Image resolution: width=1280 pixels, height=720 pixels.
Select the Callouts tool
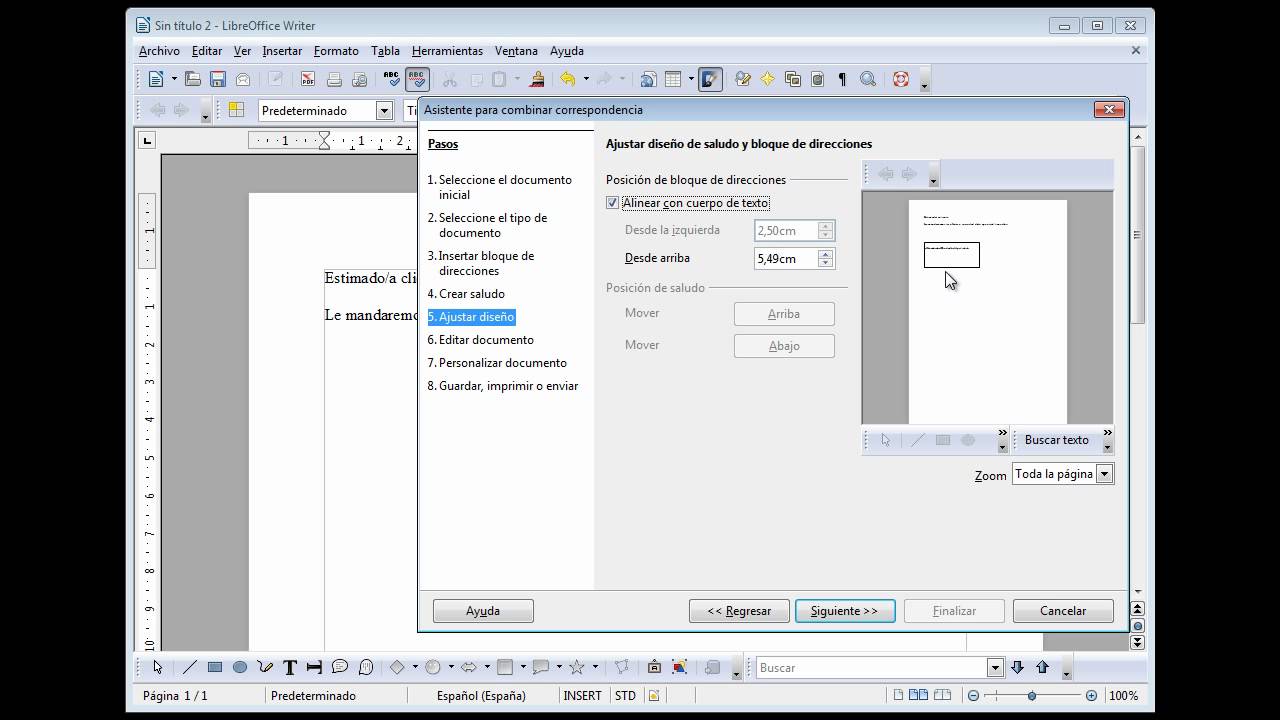click(340, 667)
